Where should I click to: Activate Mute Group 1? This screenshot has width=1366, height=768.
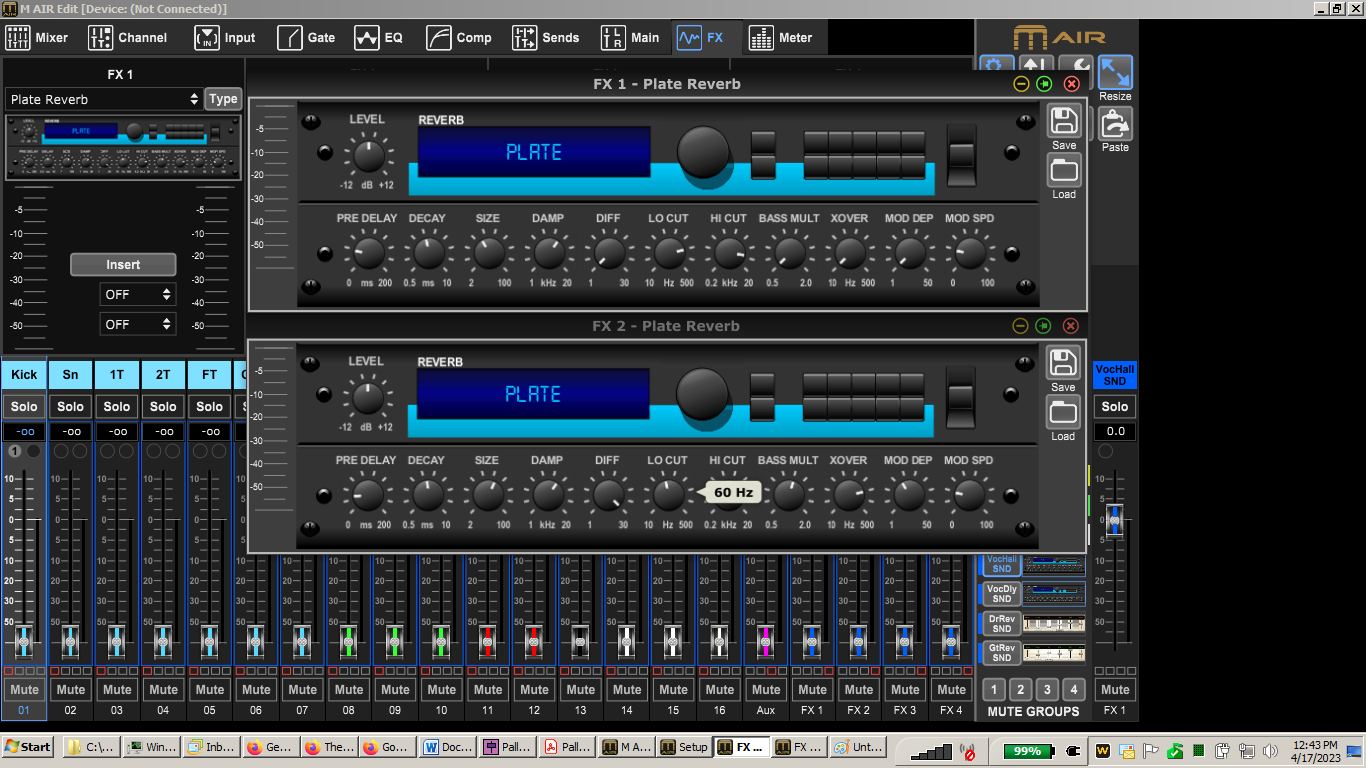pos(993,689)
